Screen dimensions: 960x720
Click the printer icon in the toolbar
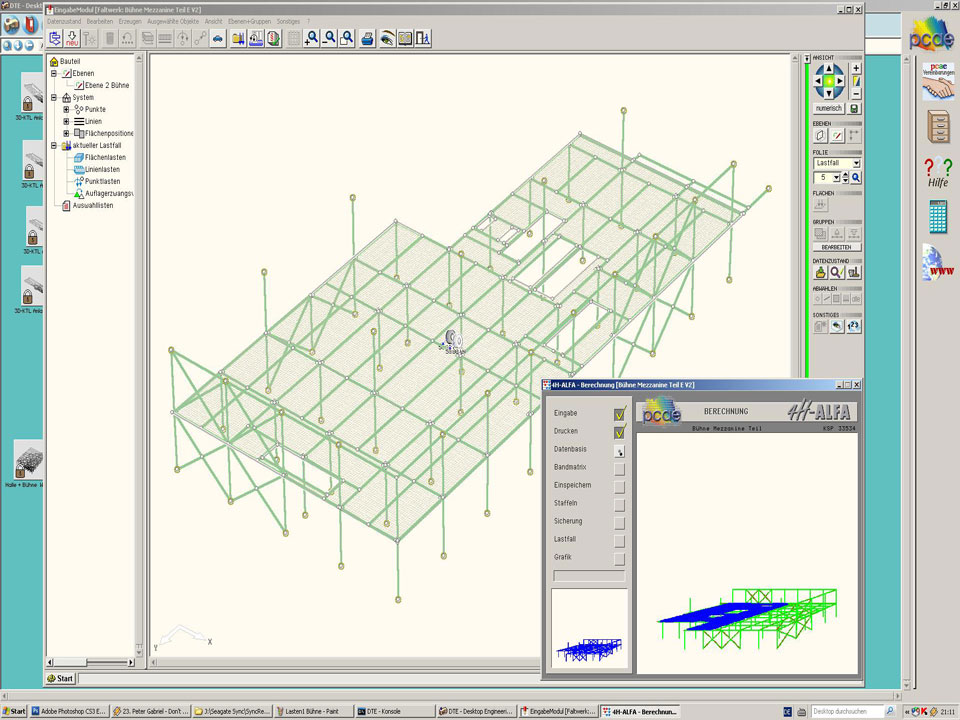click(x=367, y=38)
